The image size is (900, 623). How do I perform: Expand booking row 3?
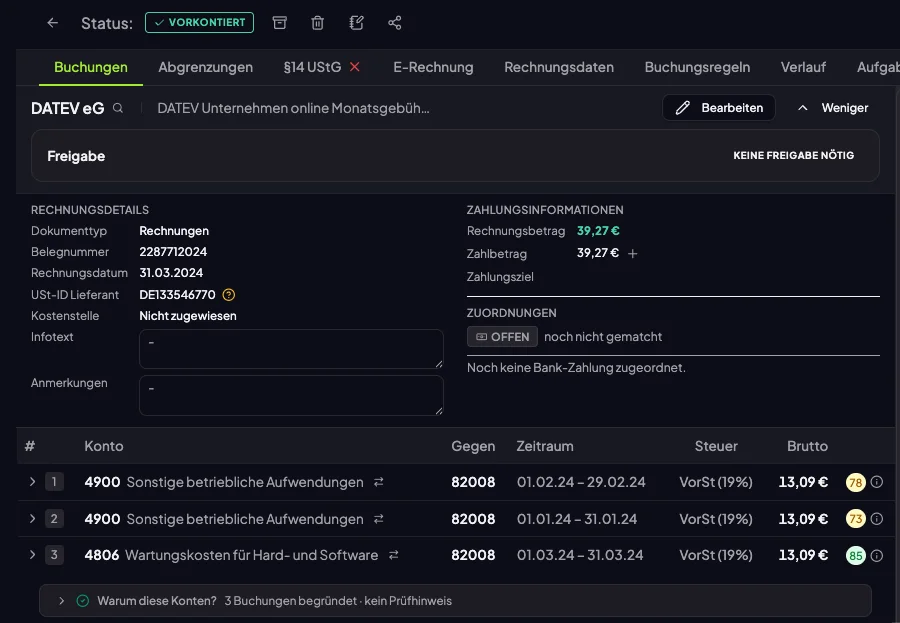coord(32,555)
